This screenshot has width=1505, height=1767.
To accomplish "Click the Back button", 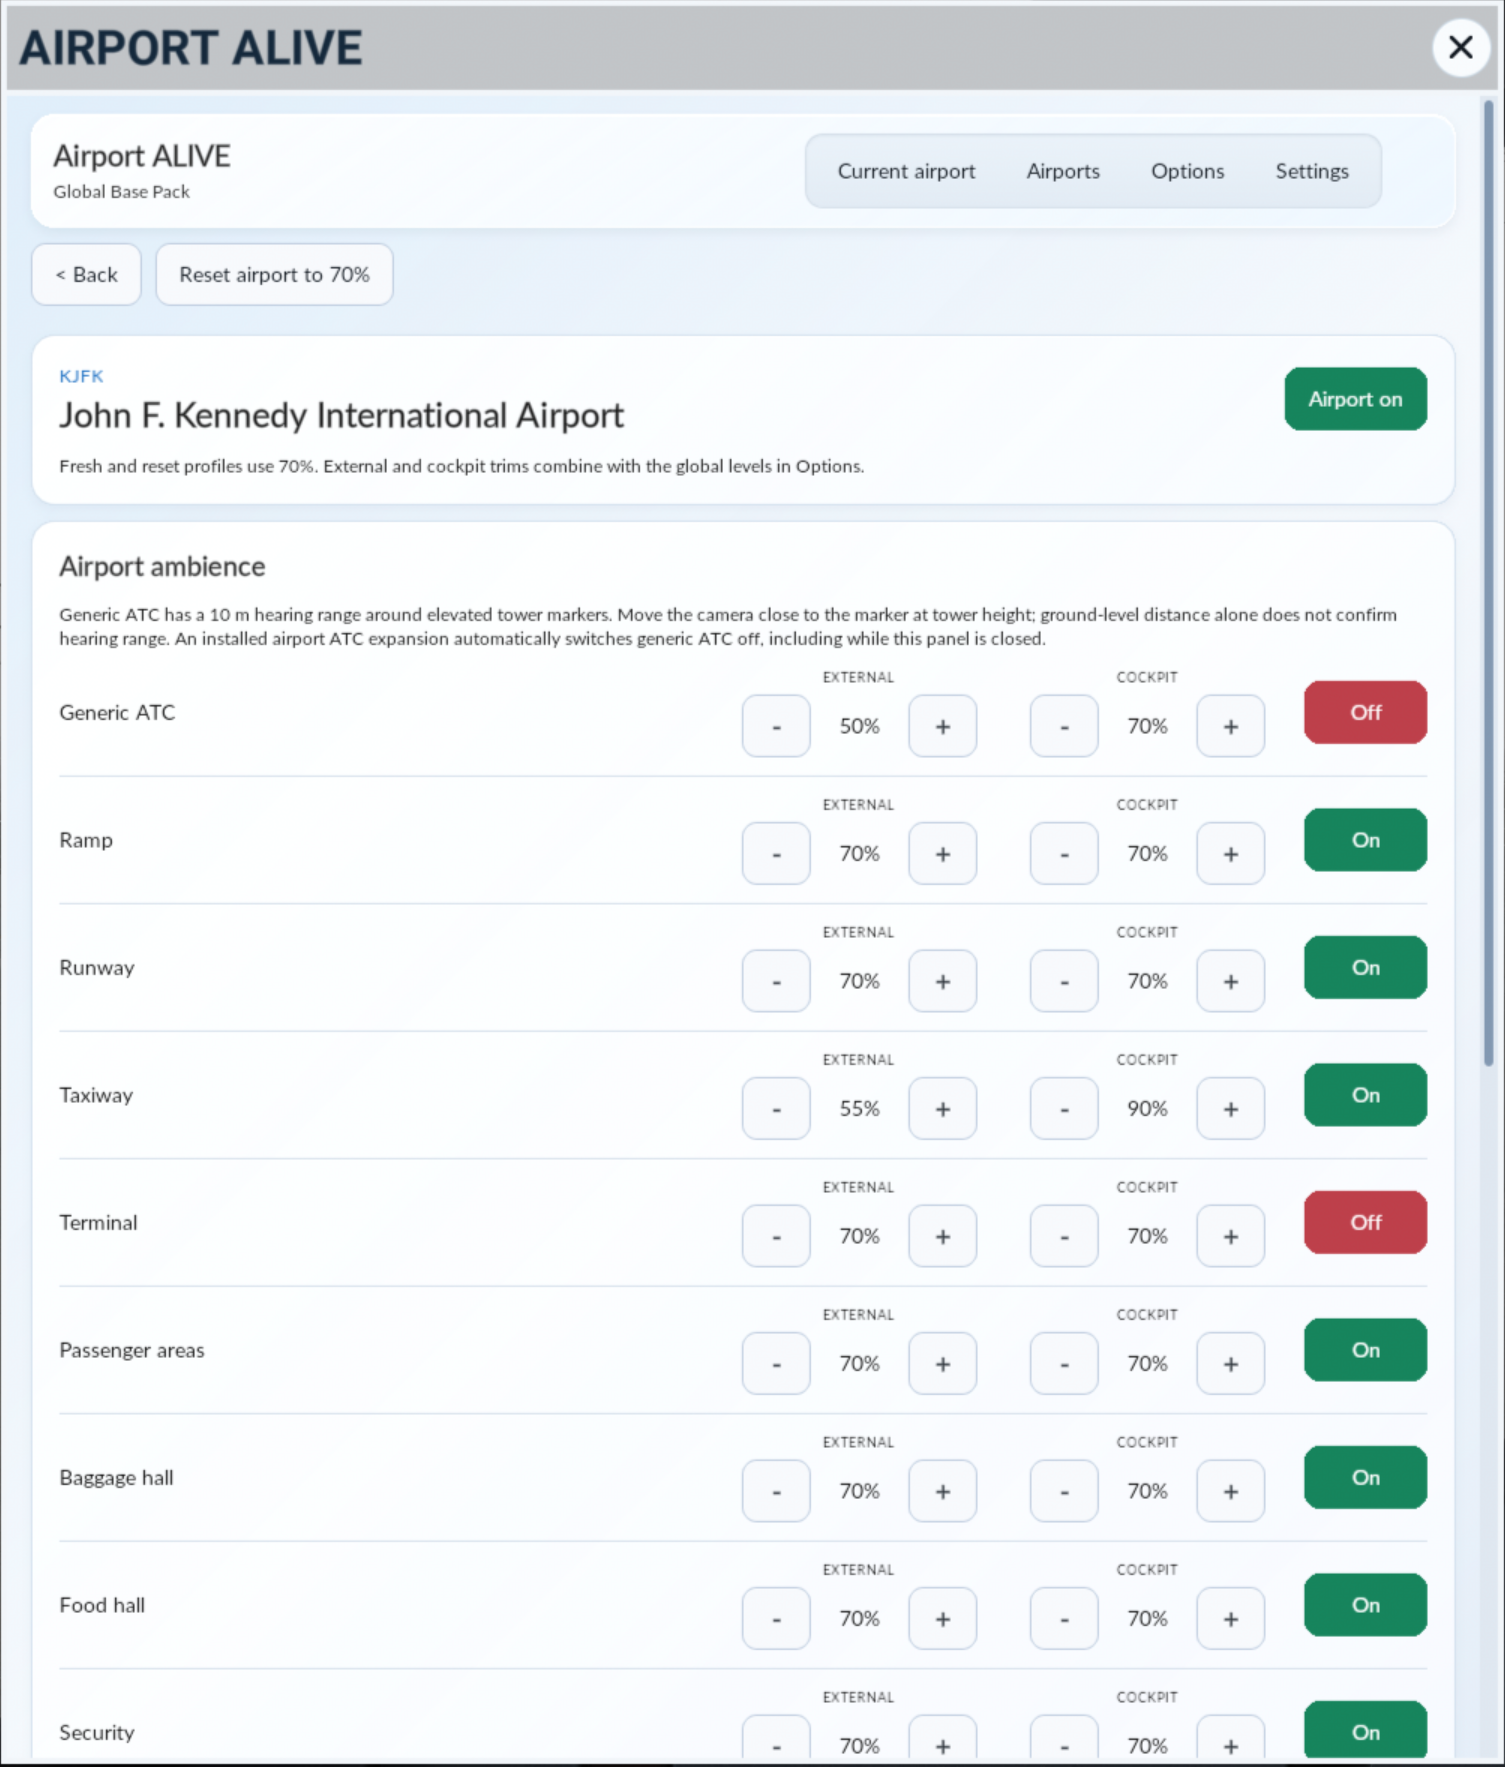I will coord(86,274).
